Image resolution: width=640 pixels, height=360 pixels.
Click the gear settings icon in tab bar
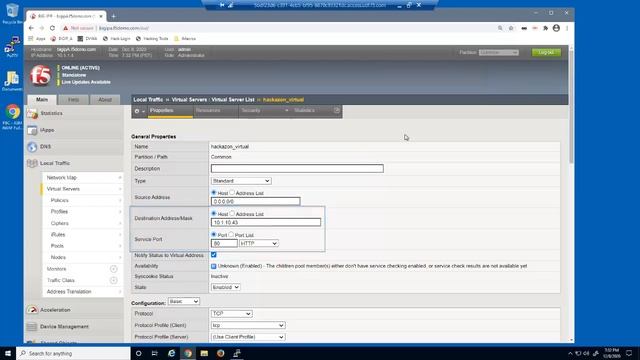137,111
